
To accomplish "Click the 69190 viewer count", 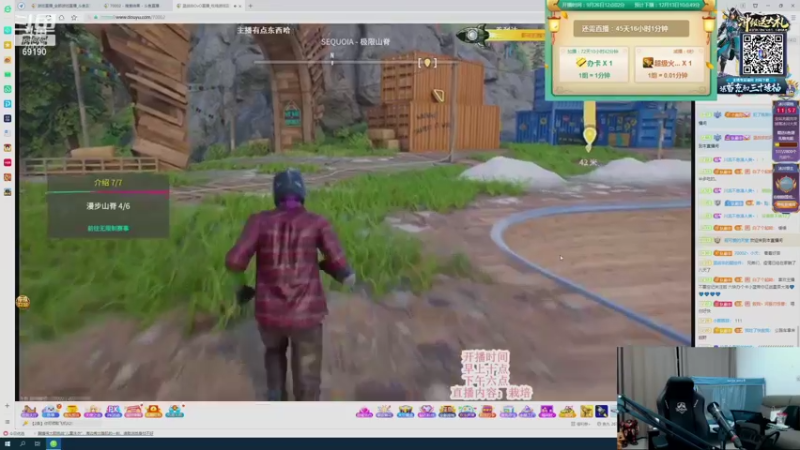I will point(34,52).
